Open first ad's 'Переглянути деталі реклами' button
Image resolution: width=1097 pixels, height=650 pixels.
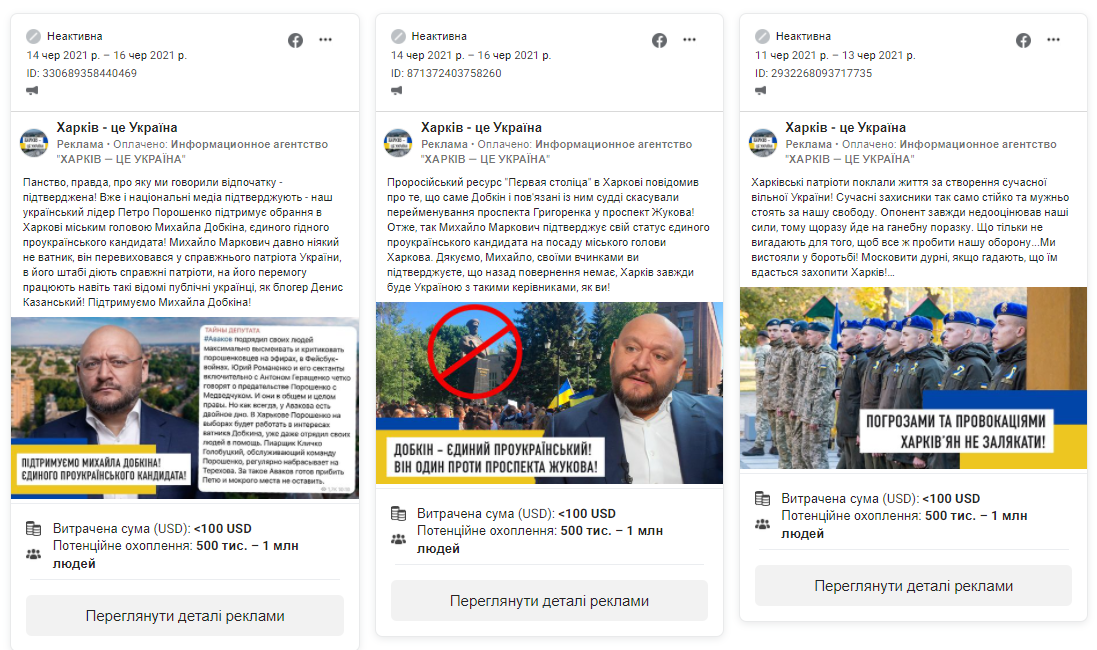[x=185, y=616]
